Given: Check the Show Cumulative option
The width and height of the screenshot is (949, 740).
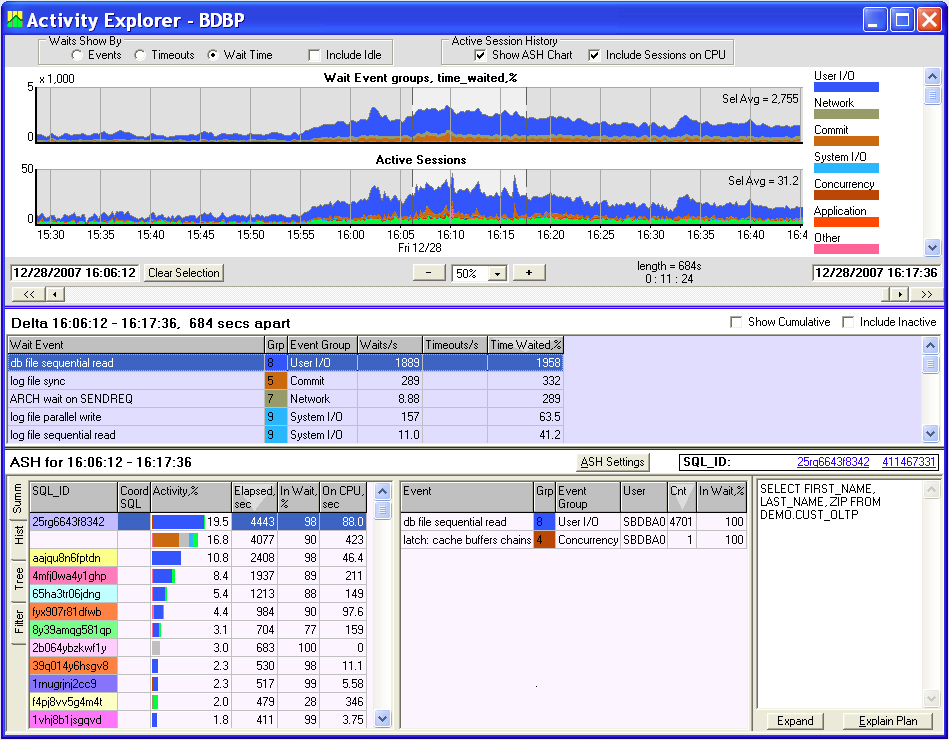Looking at the screenshot, I should point(736,322).
